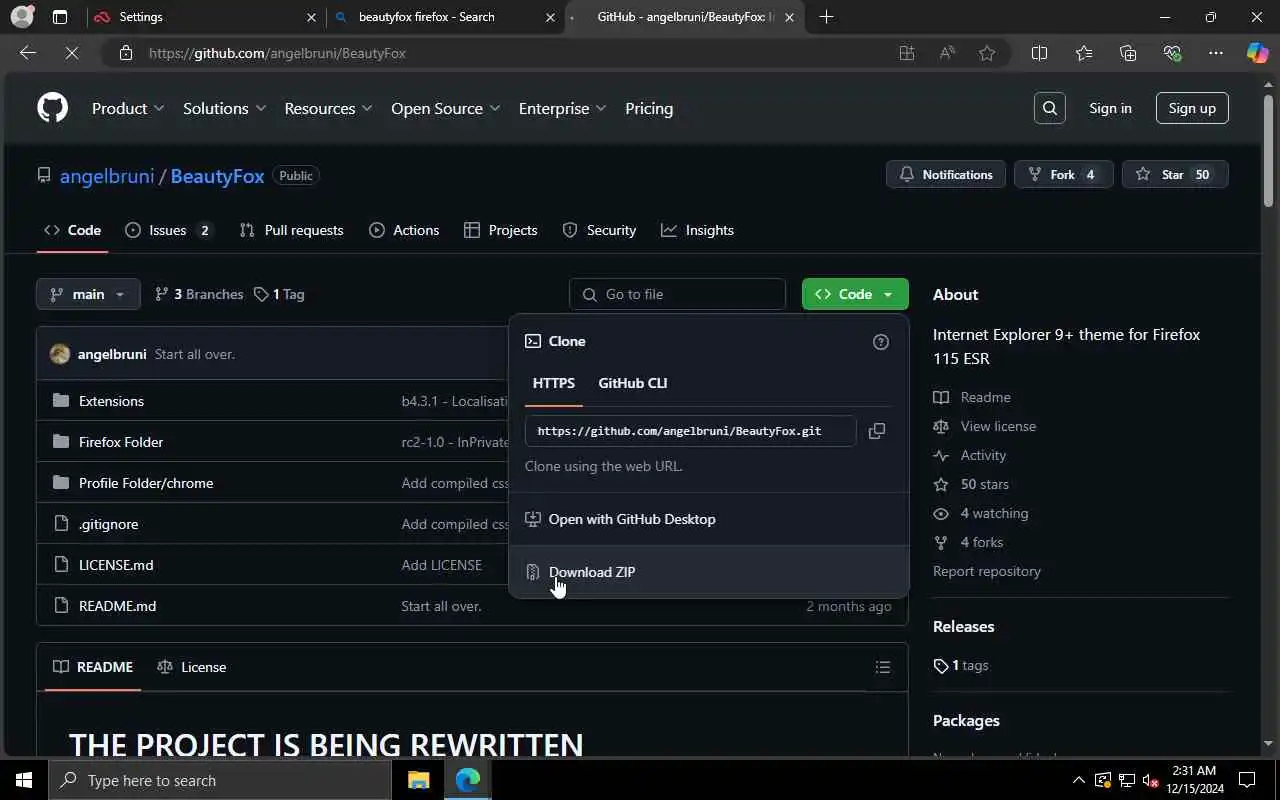Open the Extensions folder

pos(111,401)
